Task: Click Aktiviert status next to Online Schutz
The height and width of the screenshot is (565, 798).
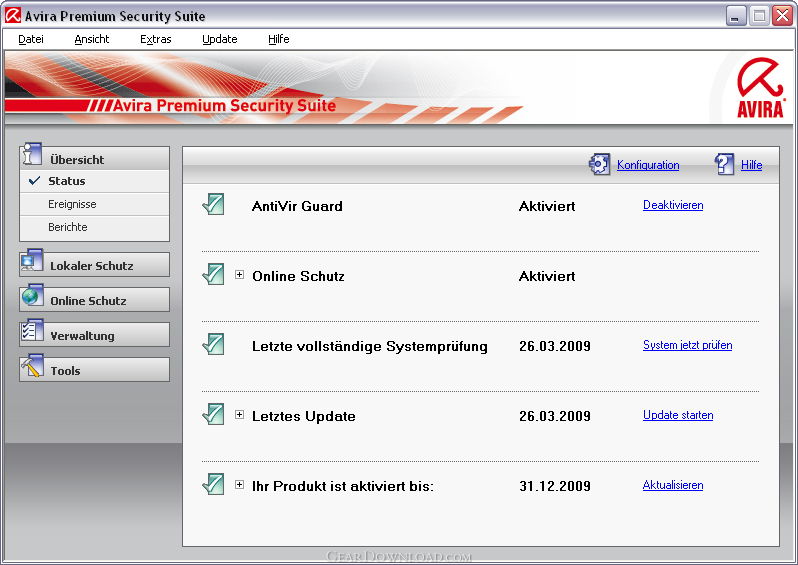Action: pyautogui.click(x=547, y=276)
